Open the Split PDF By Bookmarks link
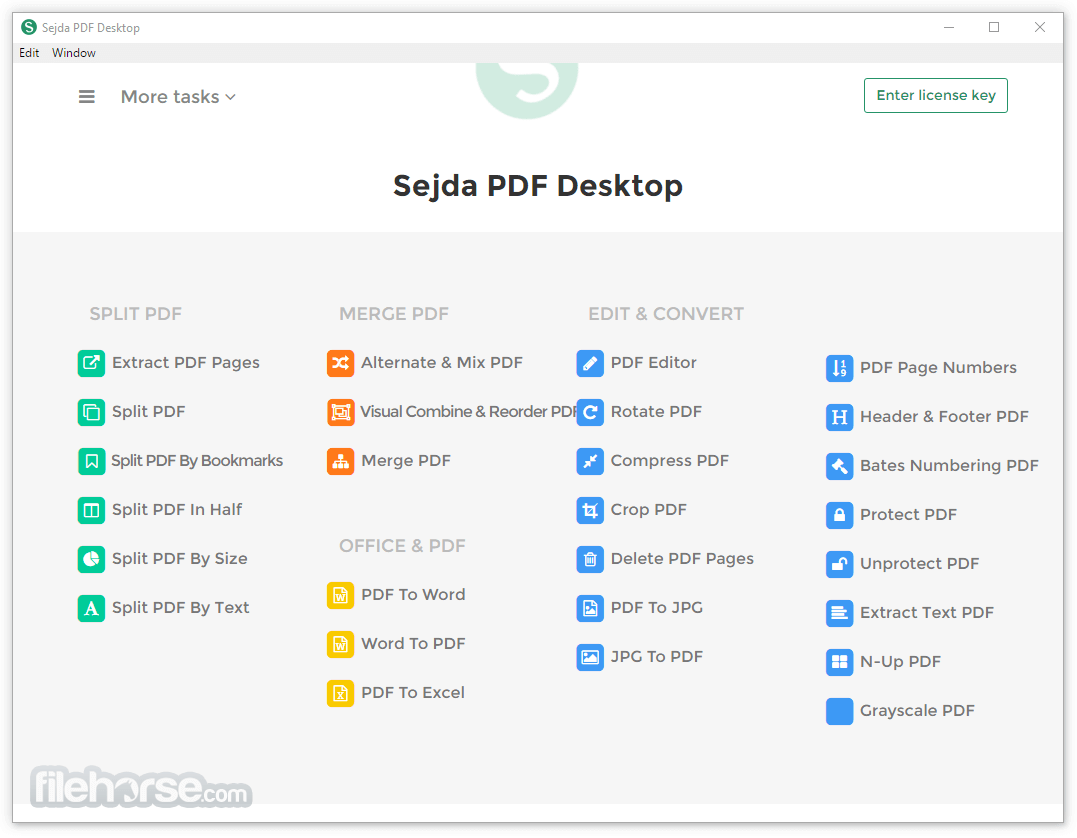Image resolution: width=1077 pixels, height=838 pixels. (197, 461)
